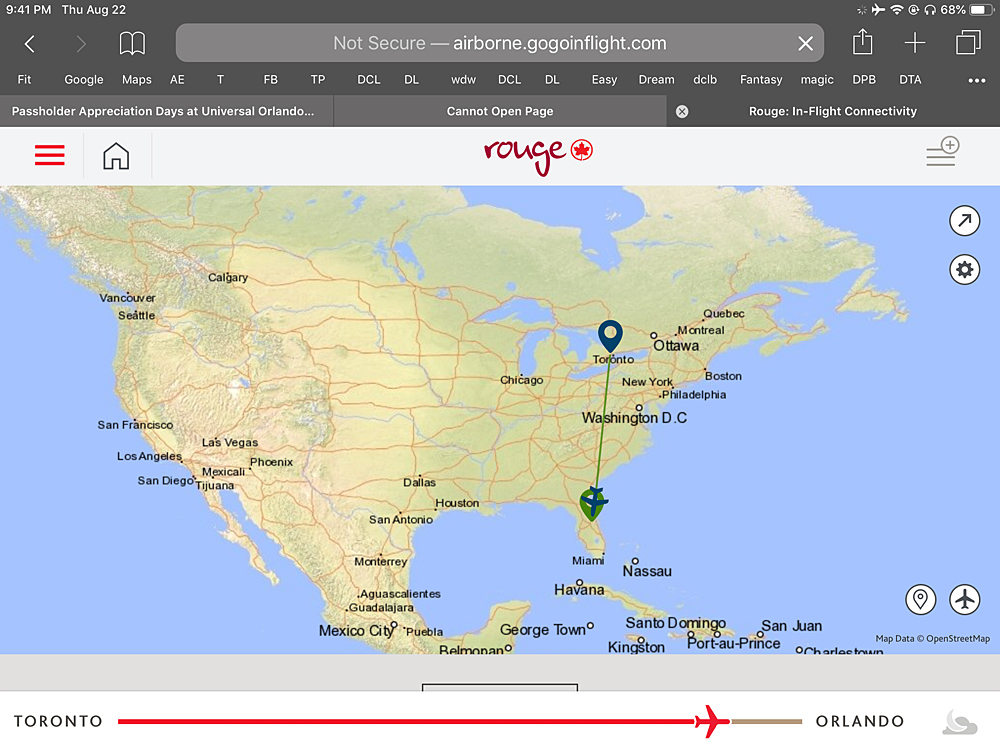1000x750 pixels.
Task: Center map on location pin button
Action: click(x=920, y=599)
